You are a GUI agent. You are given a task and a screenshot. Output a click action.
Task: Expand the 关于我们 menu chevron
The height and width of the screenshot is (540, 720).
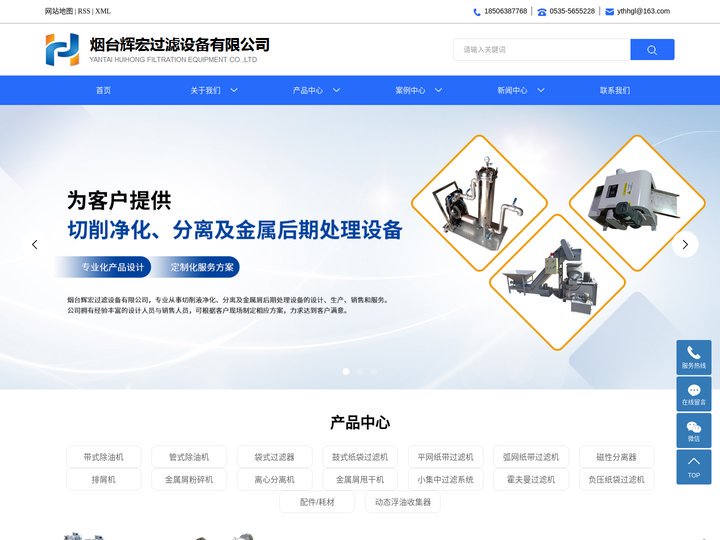pyautogui.click(x=234, y=90)
